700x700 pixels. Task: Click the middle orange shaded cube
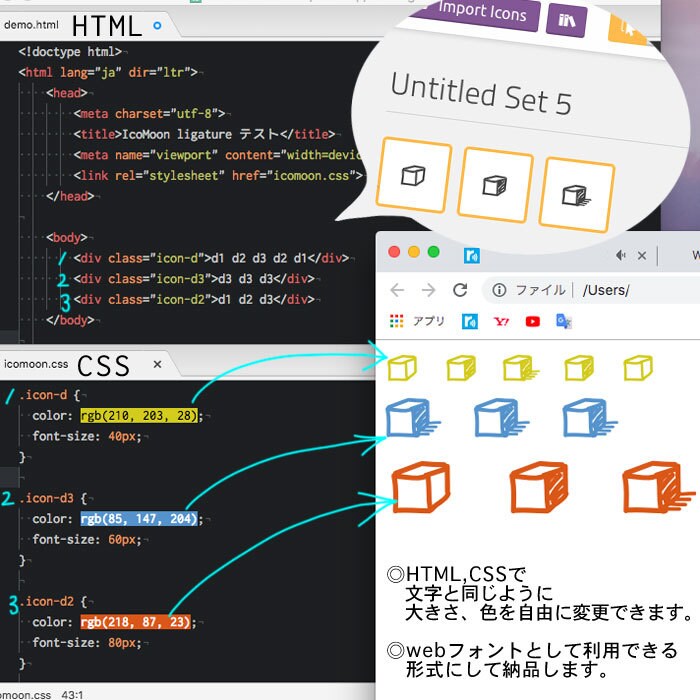click(x=539, y=488)
